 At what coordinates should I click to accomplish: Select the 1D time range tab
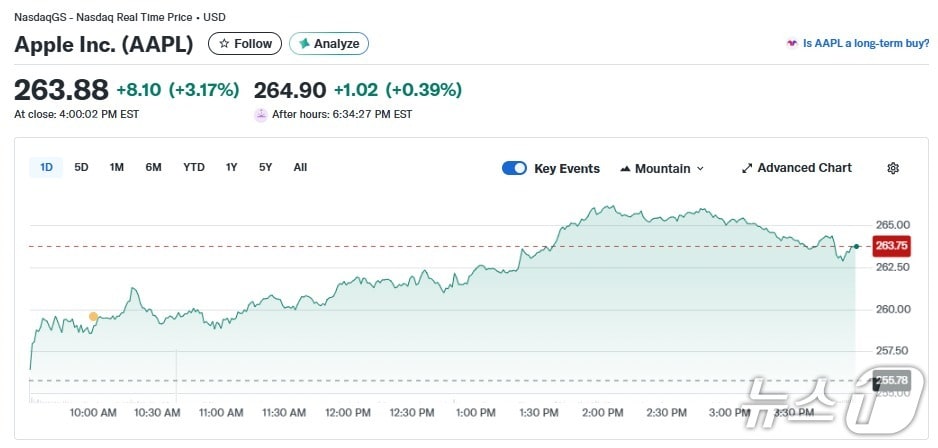[x=46, y=167]
